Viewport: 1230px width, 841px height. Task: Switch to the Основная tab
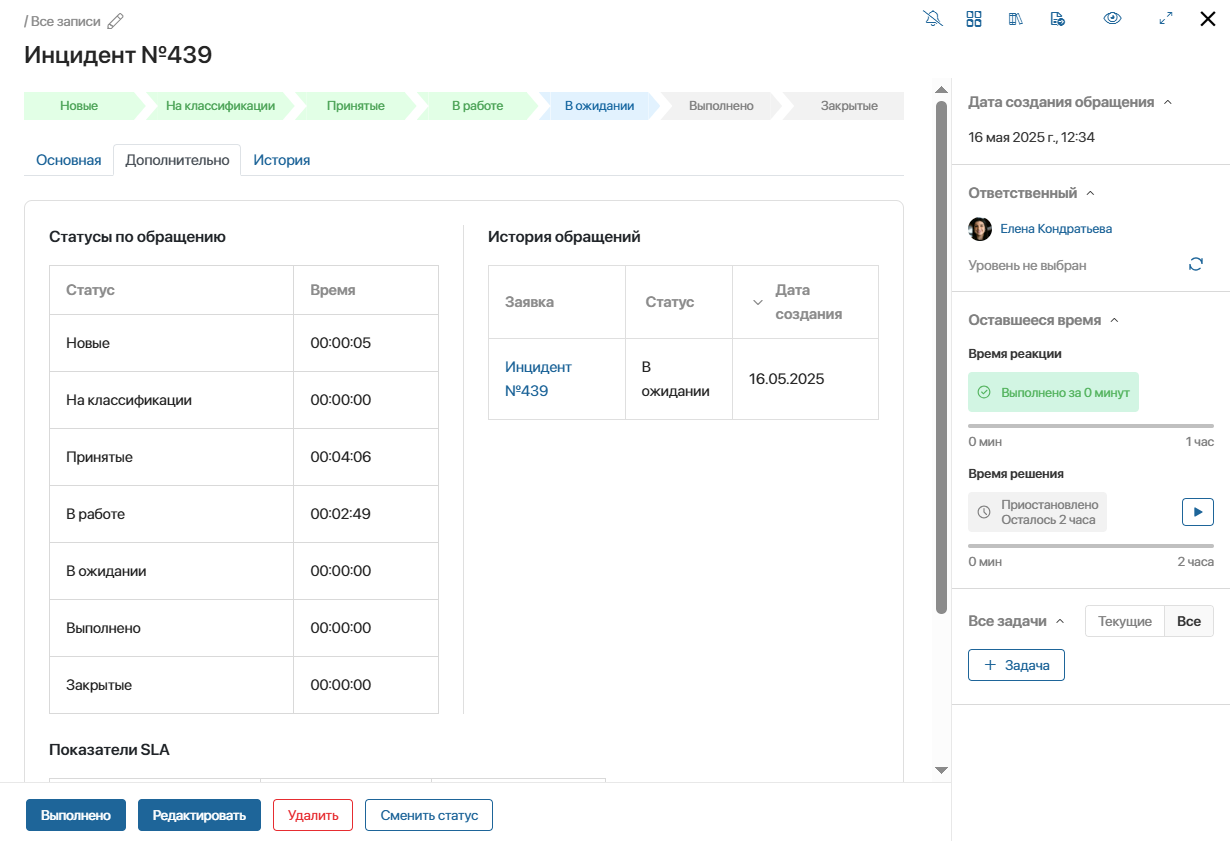point(69,160)
